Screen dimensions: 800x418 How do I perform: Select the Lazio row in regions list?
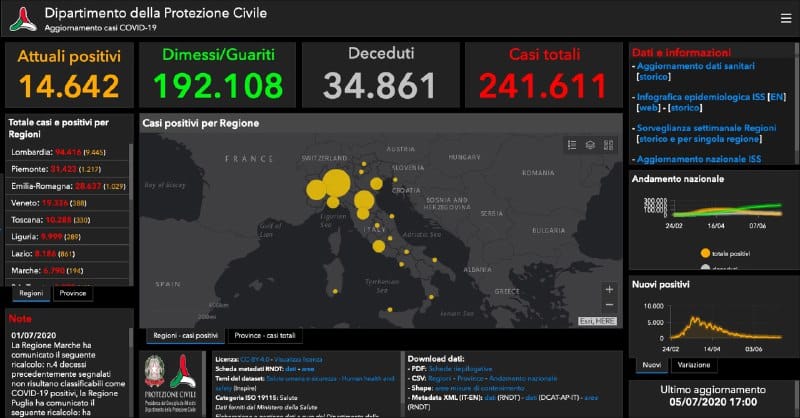point(67,254)
